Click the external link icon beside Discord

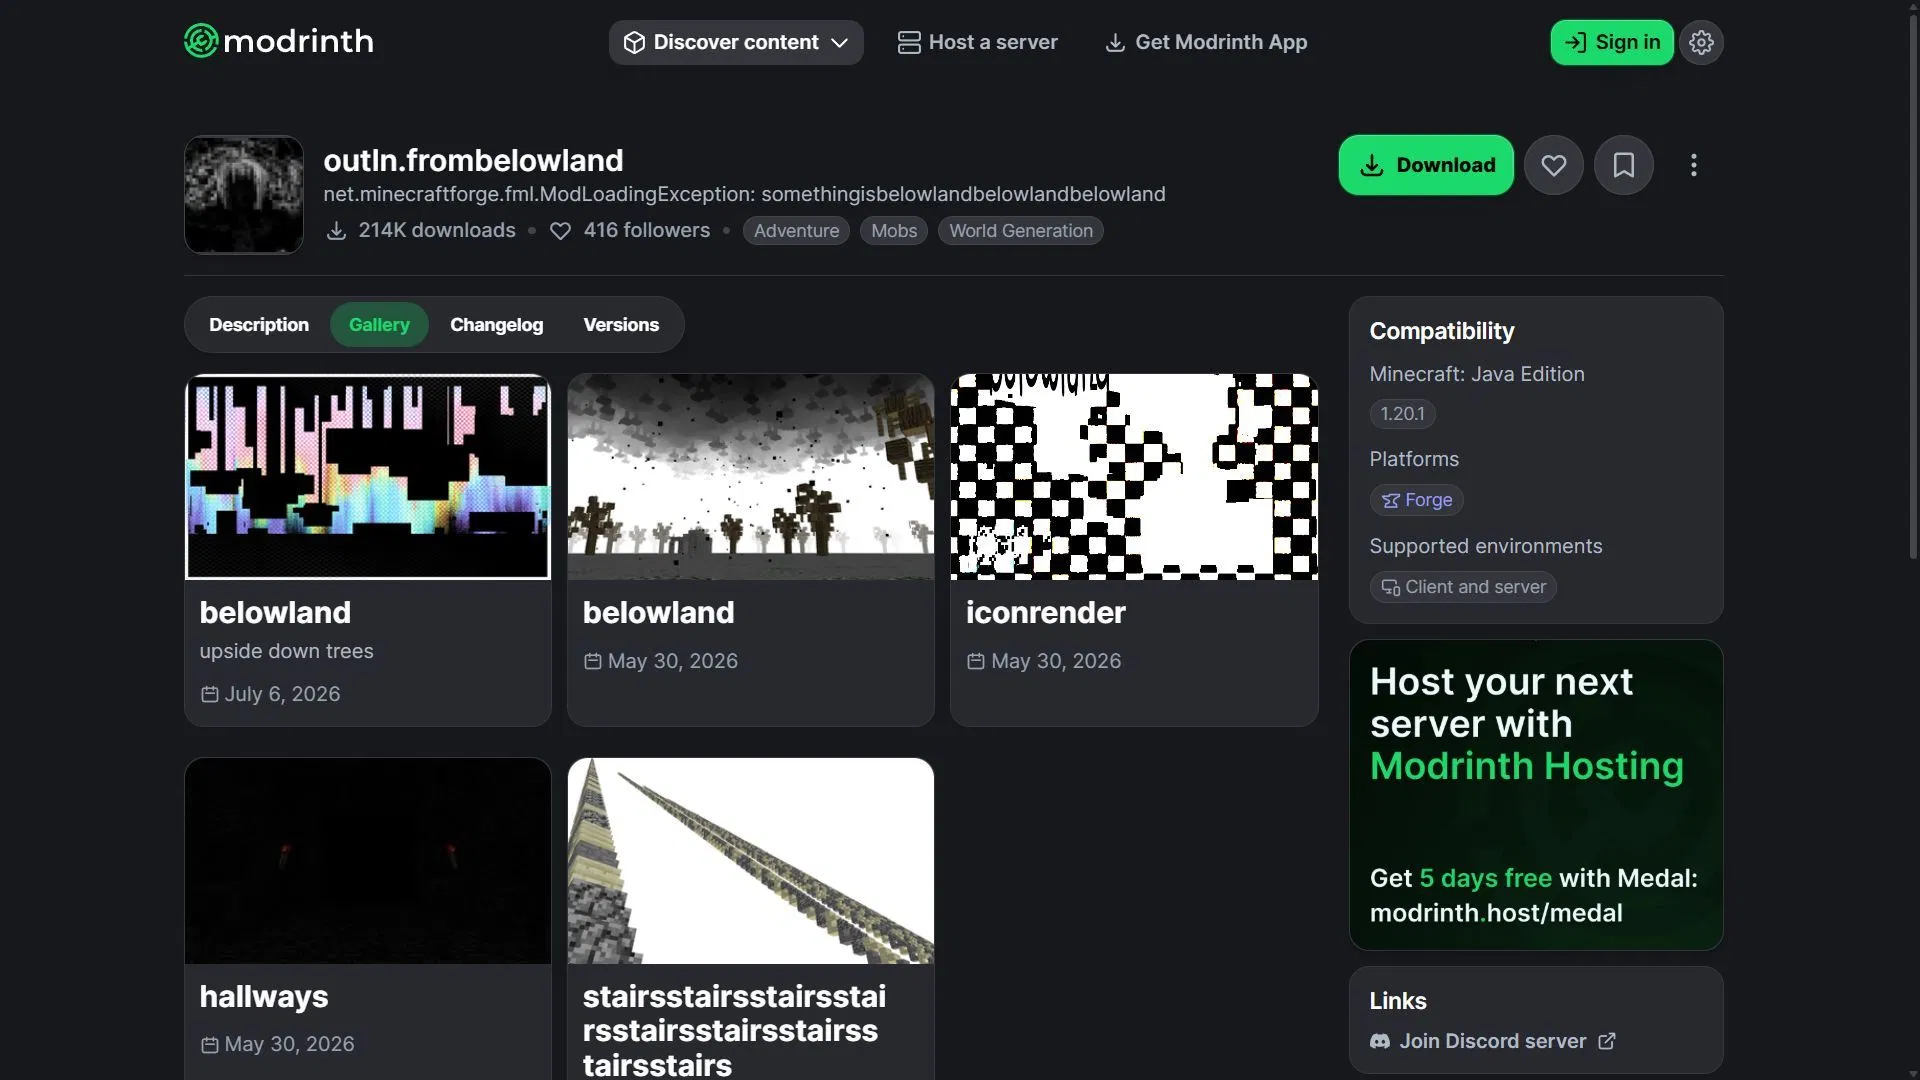[x=1606, y=1041]
